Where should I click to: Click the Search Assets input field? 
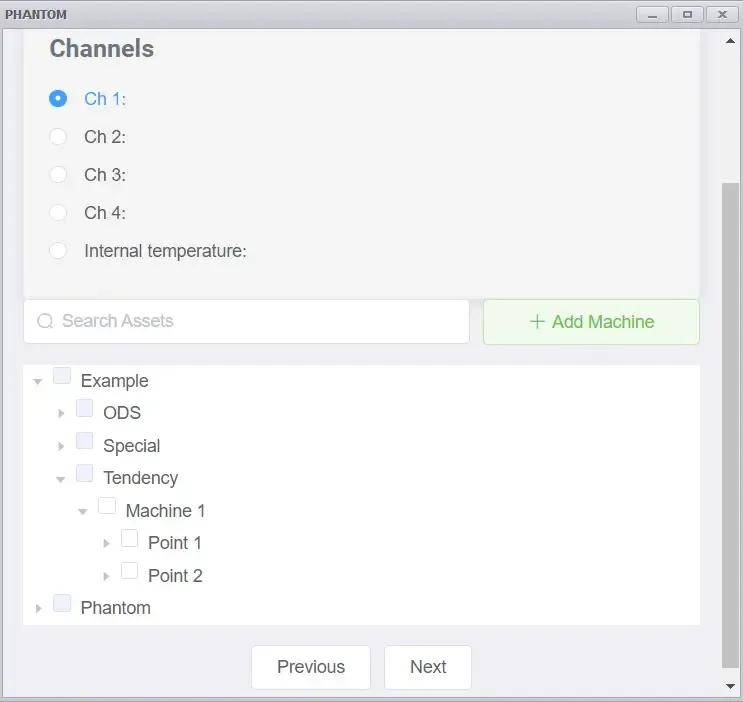tap(246, 321)
